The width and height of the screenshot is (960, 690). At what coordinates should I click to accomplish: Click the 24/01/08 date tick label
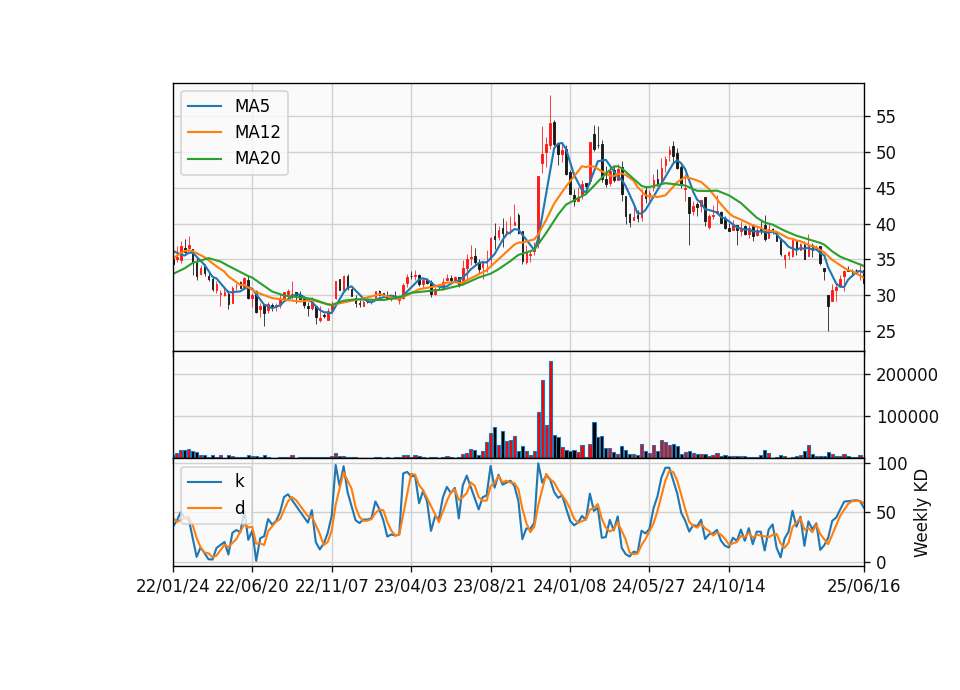[x=569, y=586]
